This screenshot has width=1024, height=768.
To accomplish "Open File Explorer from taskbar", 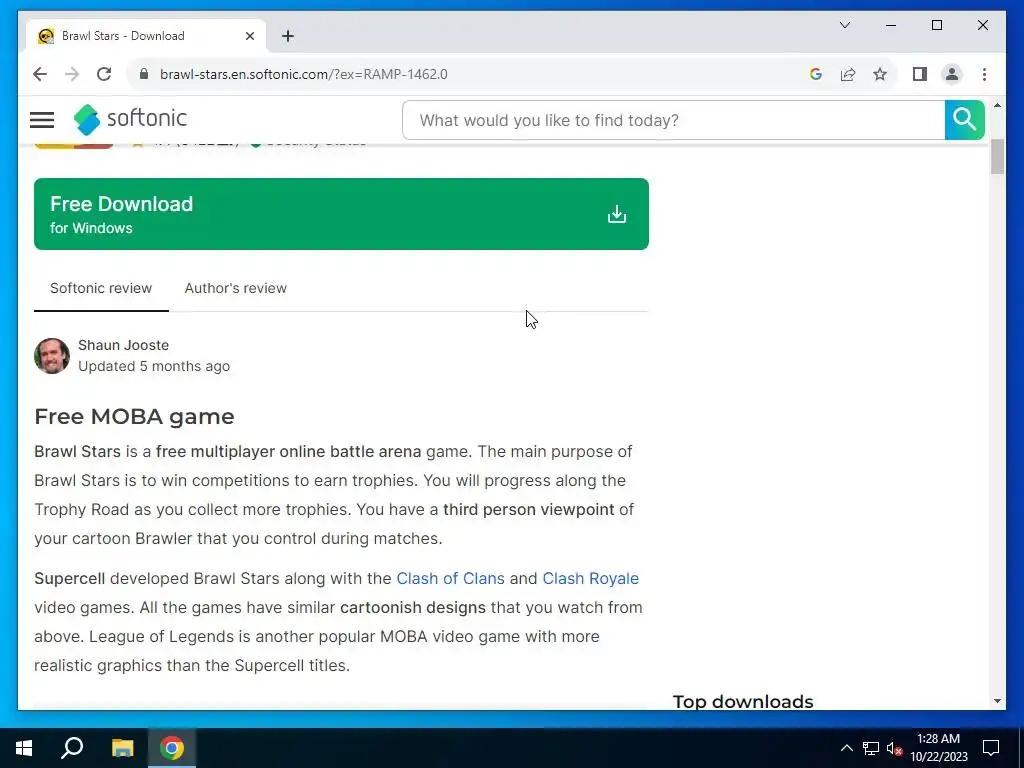I will (122, 748).
